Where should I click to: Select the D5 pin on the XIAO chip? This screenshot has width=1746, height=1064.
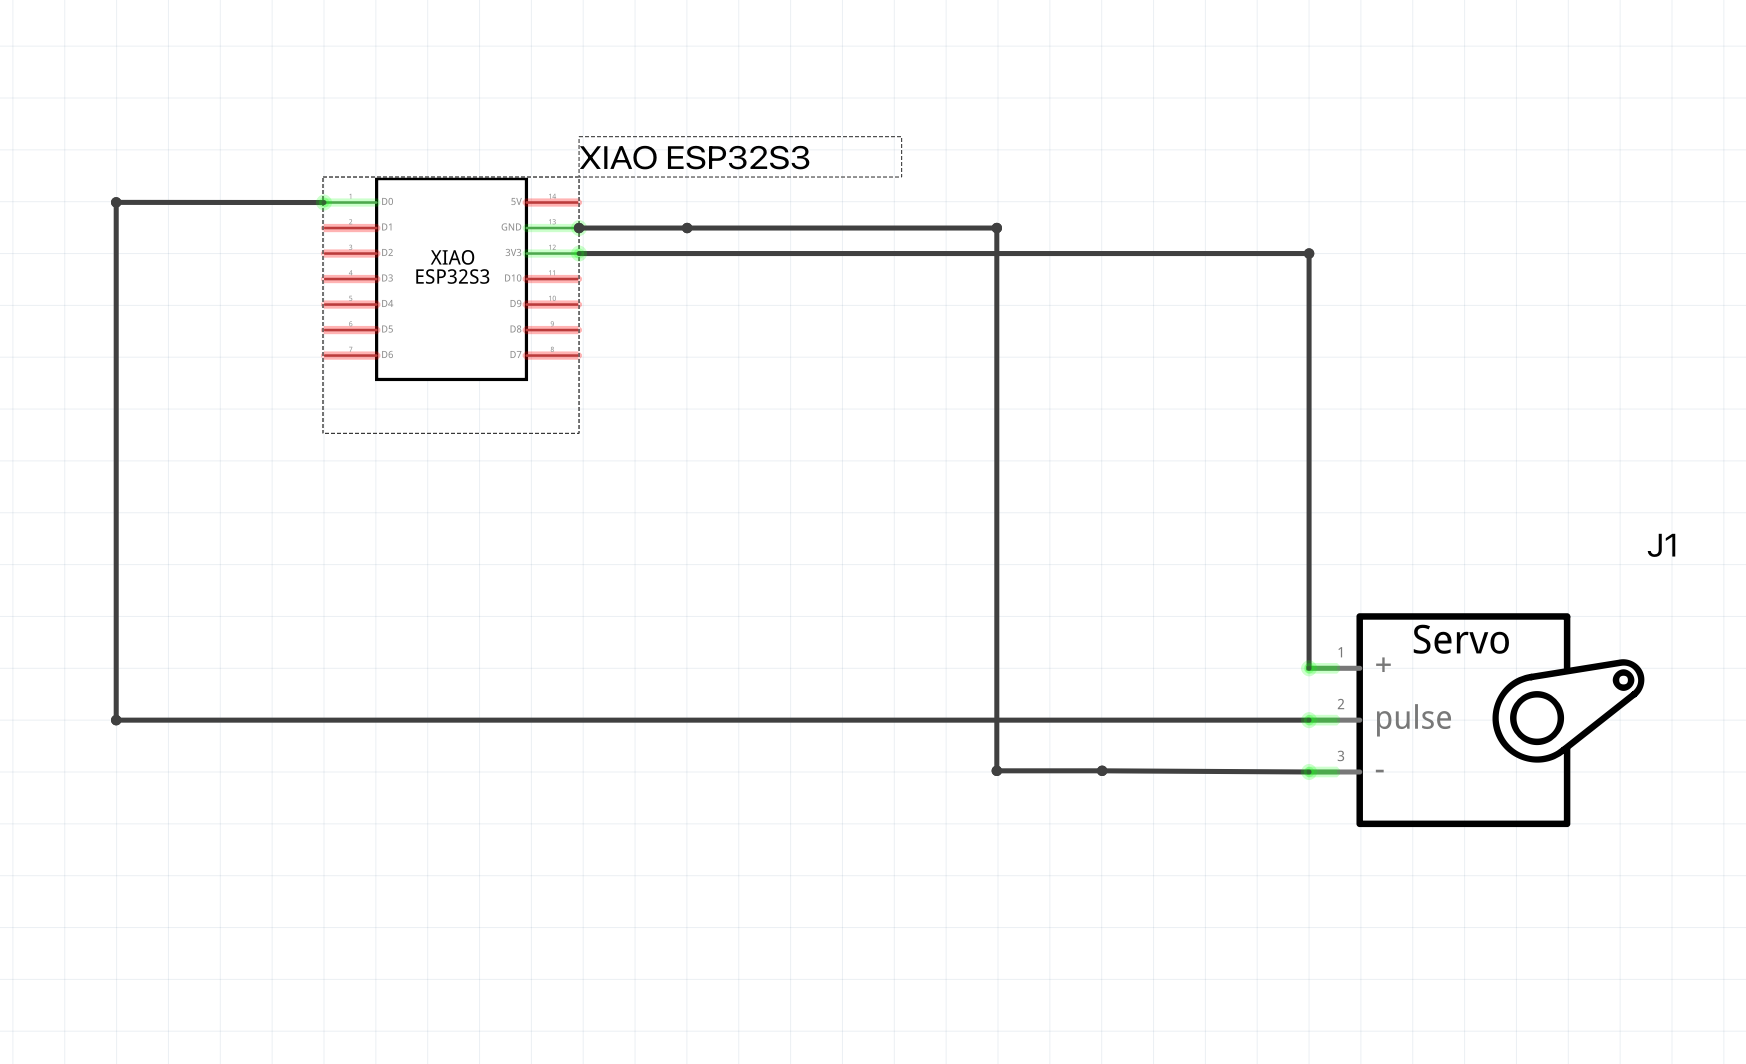coord(350,330)
